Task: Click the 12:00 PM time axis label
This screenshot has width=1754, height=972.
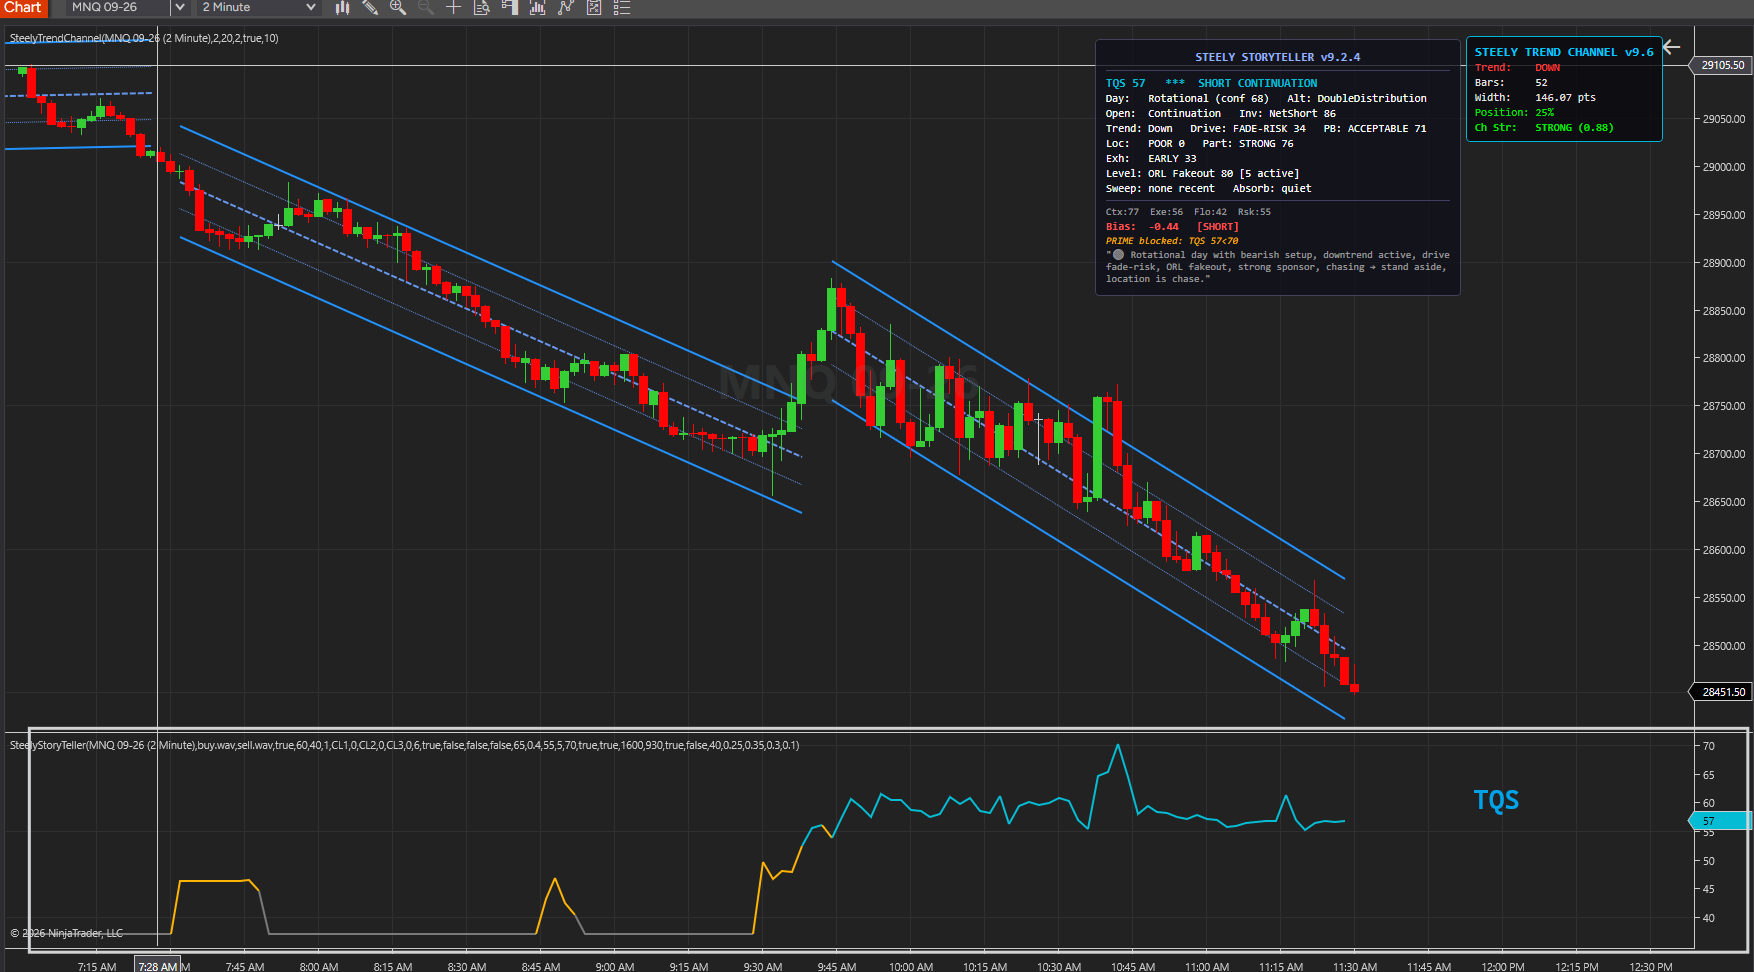Action: point(1503,967)
